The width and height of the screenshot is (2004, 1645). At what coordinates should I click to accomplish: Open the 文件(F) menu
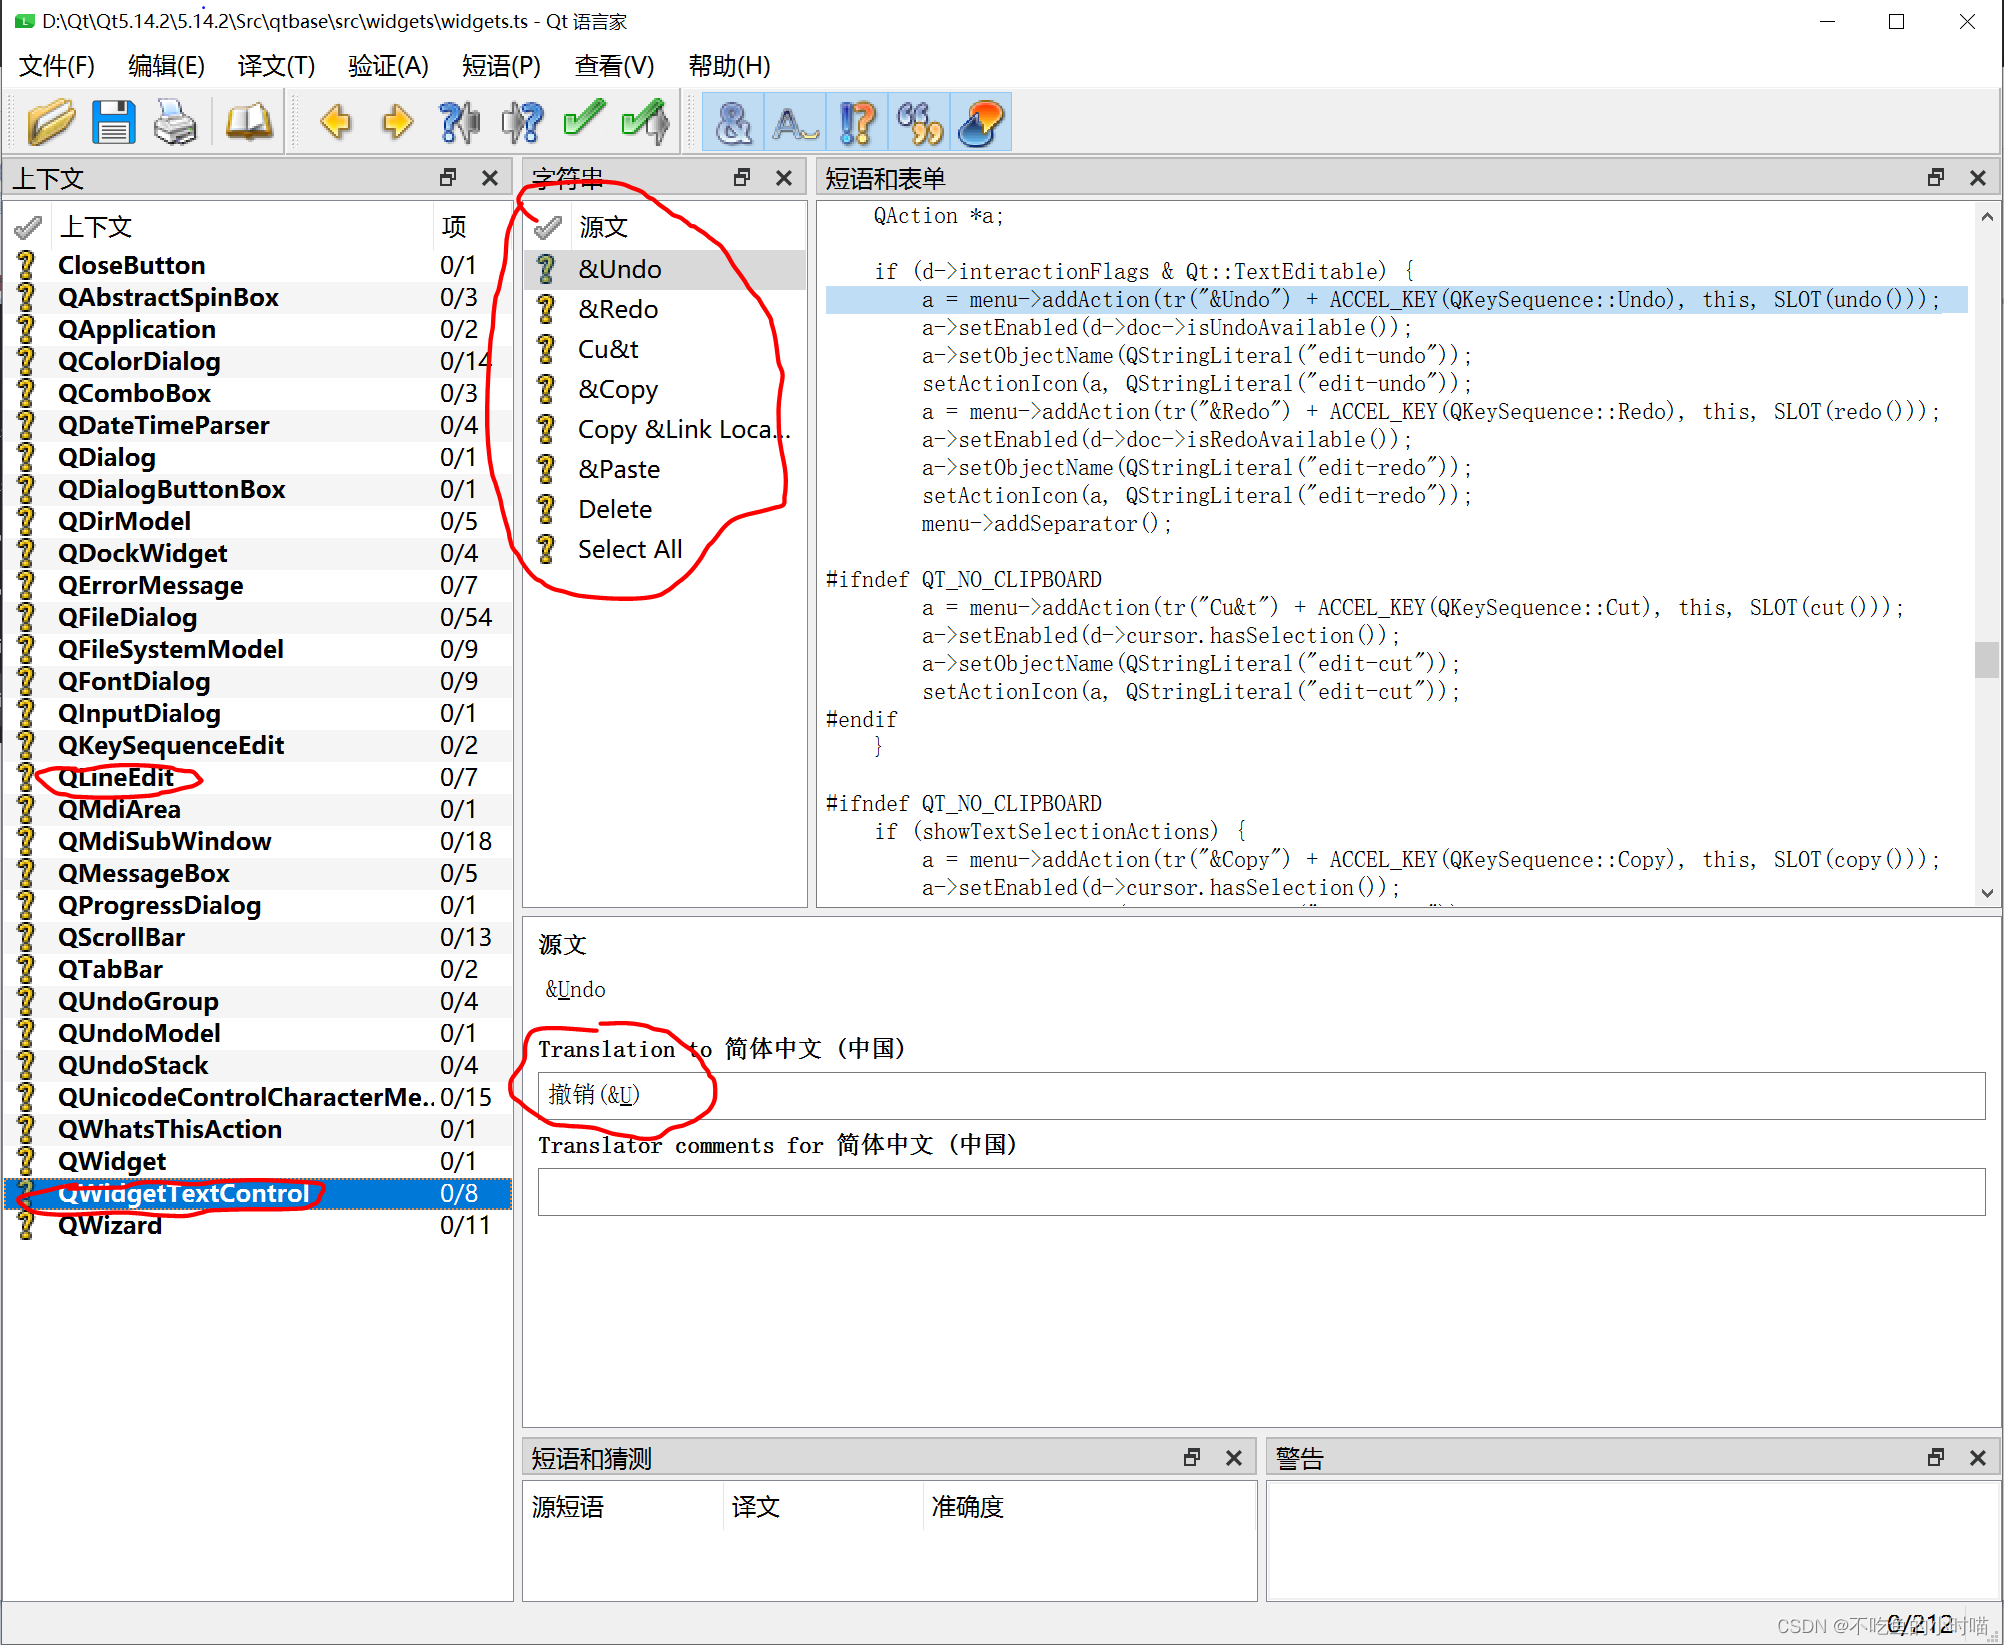57,66
